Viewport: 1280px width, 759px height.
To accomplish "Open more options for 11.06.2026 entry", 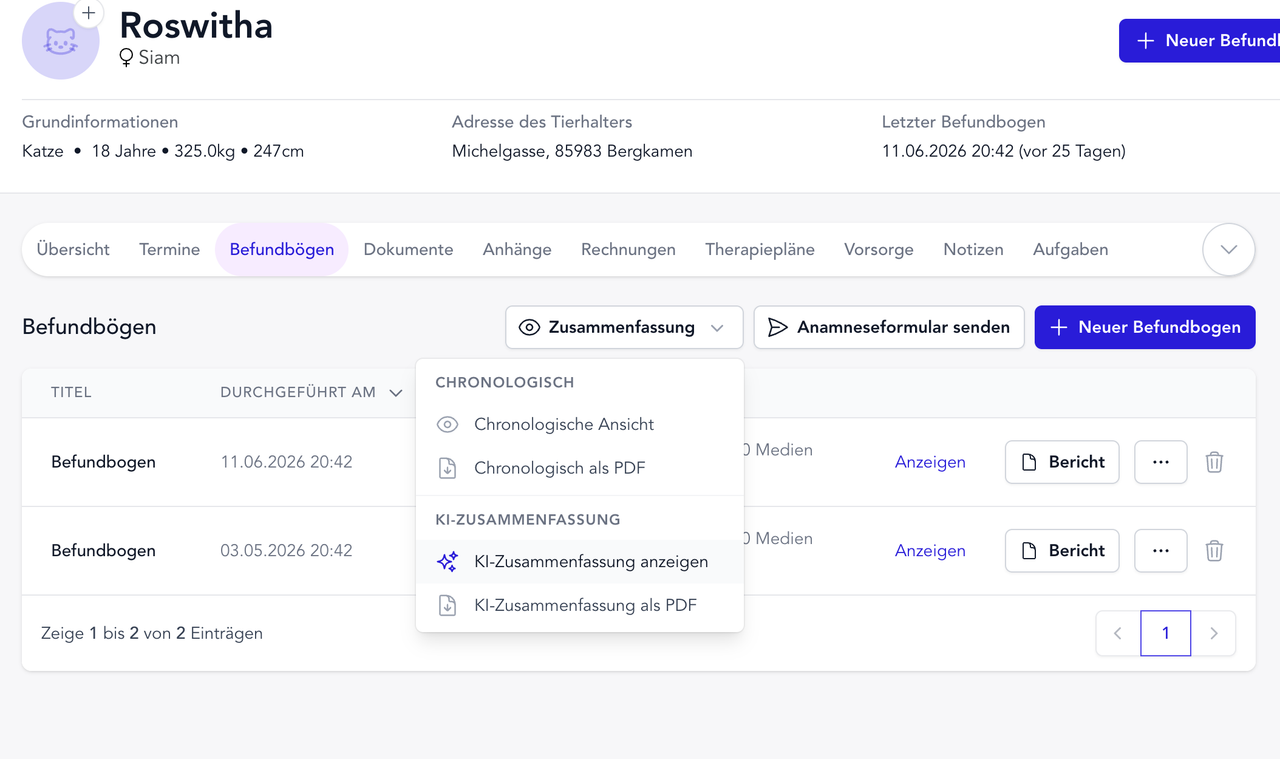I will [1161, 462].
